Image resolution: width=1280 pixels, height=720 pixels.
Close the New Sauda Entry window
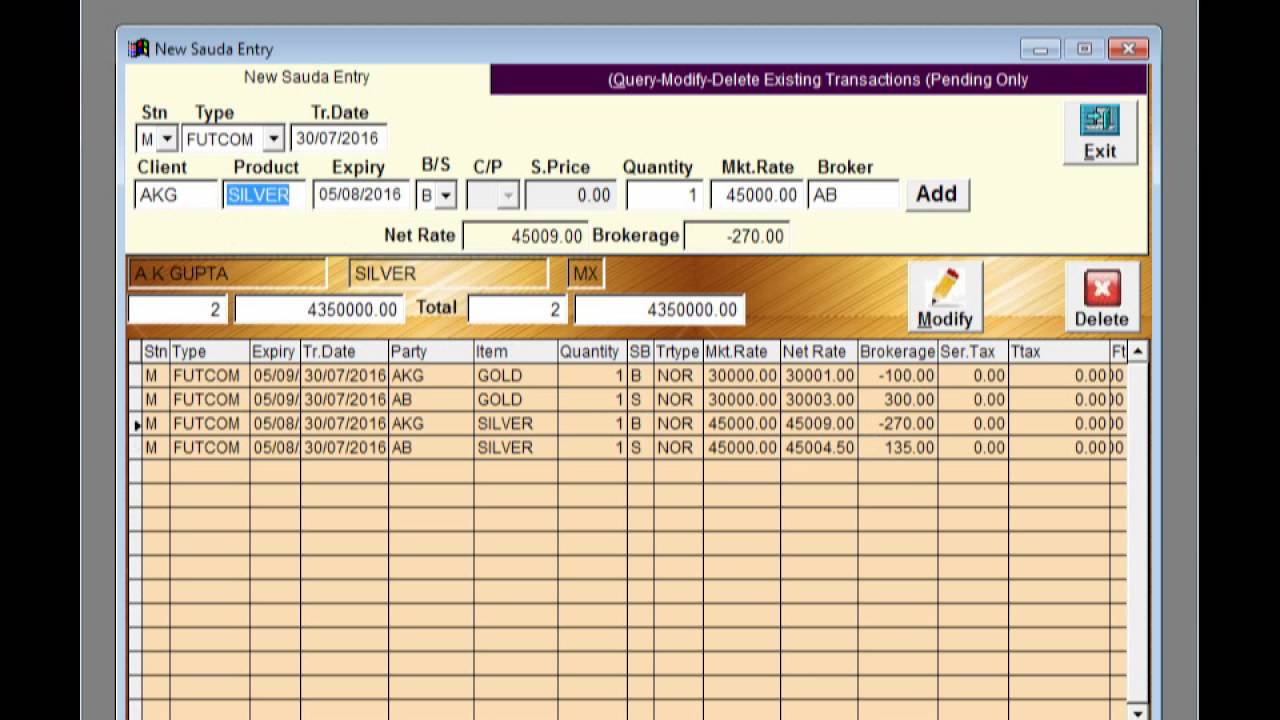pos(1128,49)
